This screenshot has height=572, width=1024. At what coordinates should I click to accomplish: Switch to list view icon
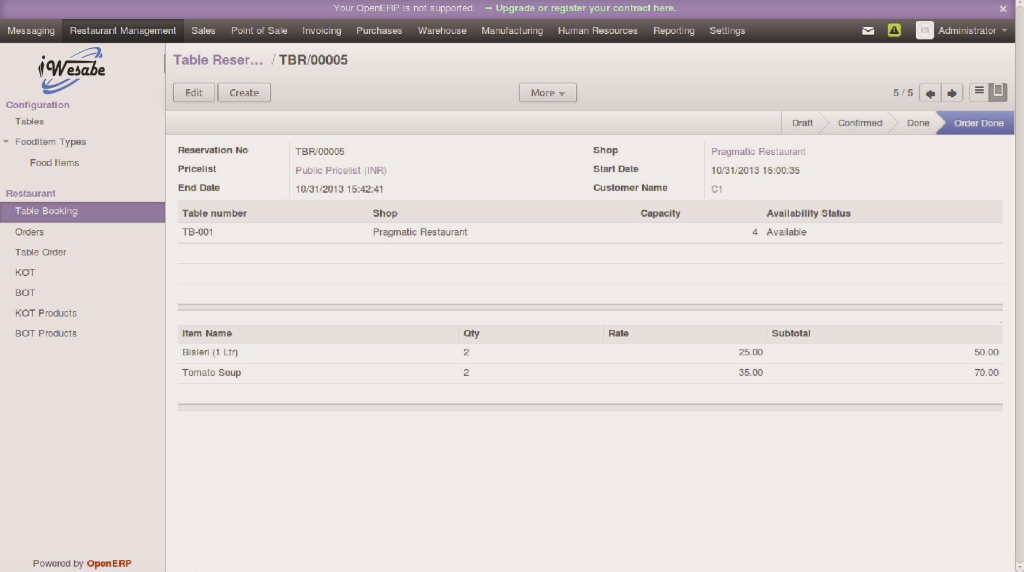979,92
